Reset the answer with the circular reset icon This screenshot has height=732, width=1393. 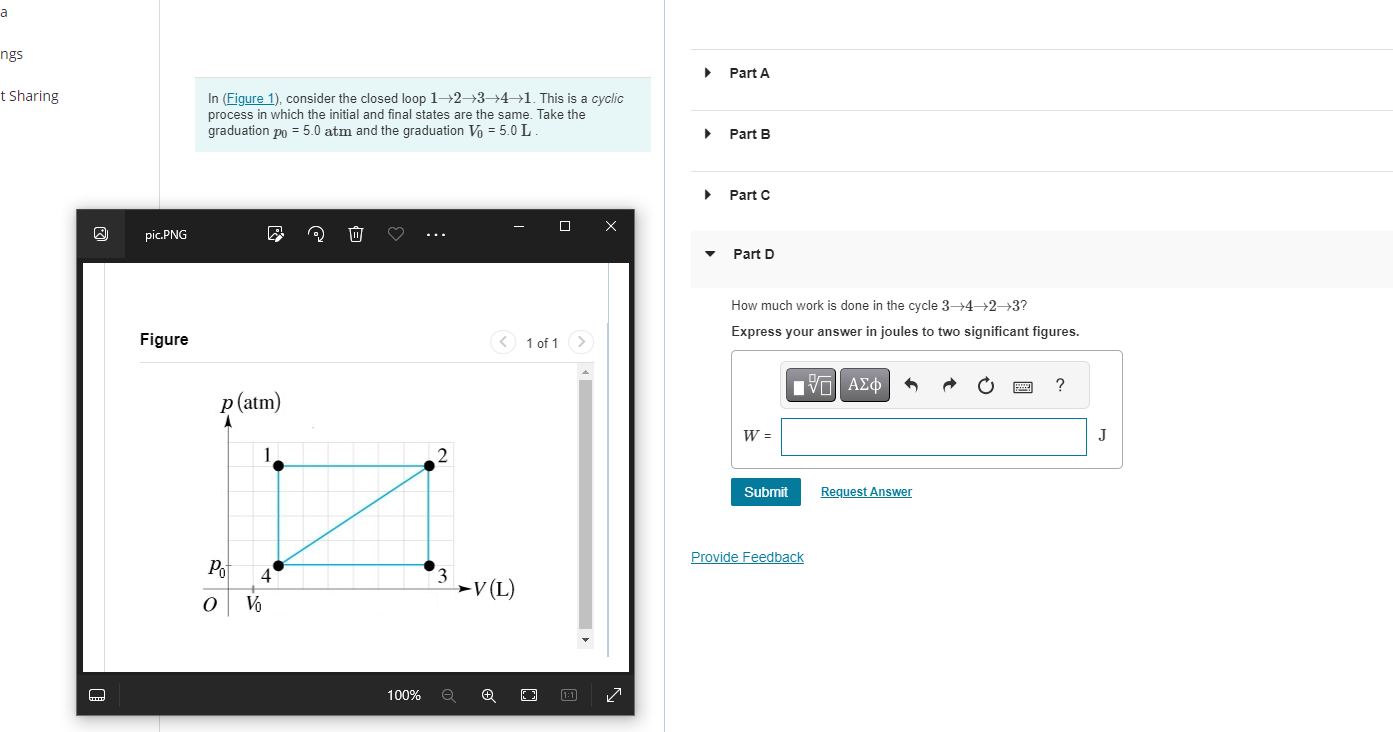[985, 385]
